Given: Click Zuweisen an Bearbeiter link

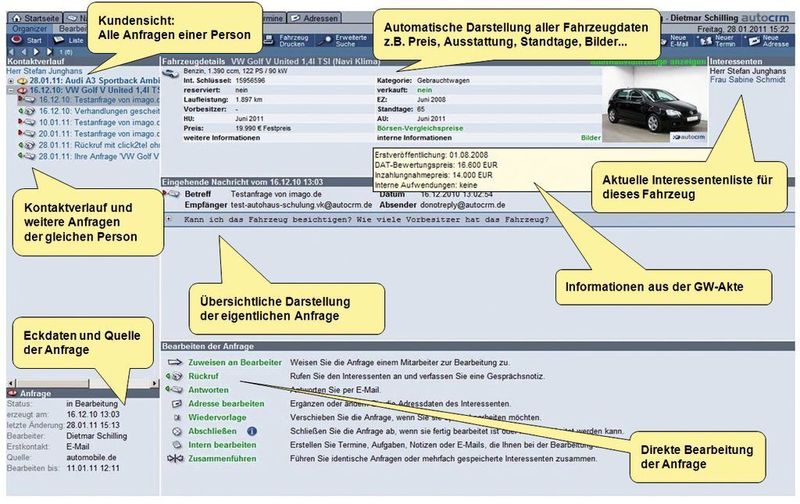Looking at the screenshot, I should coord(235,362).
